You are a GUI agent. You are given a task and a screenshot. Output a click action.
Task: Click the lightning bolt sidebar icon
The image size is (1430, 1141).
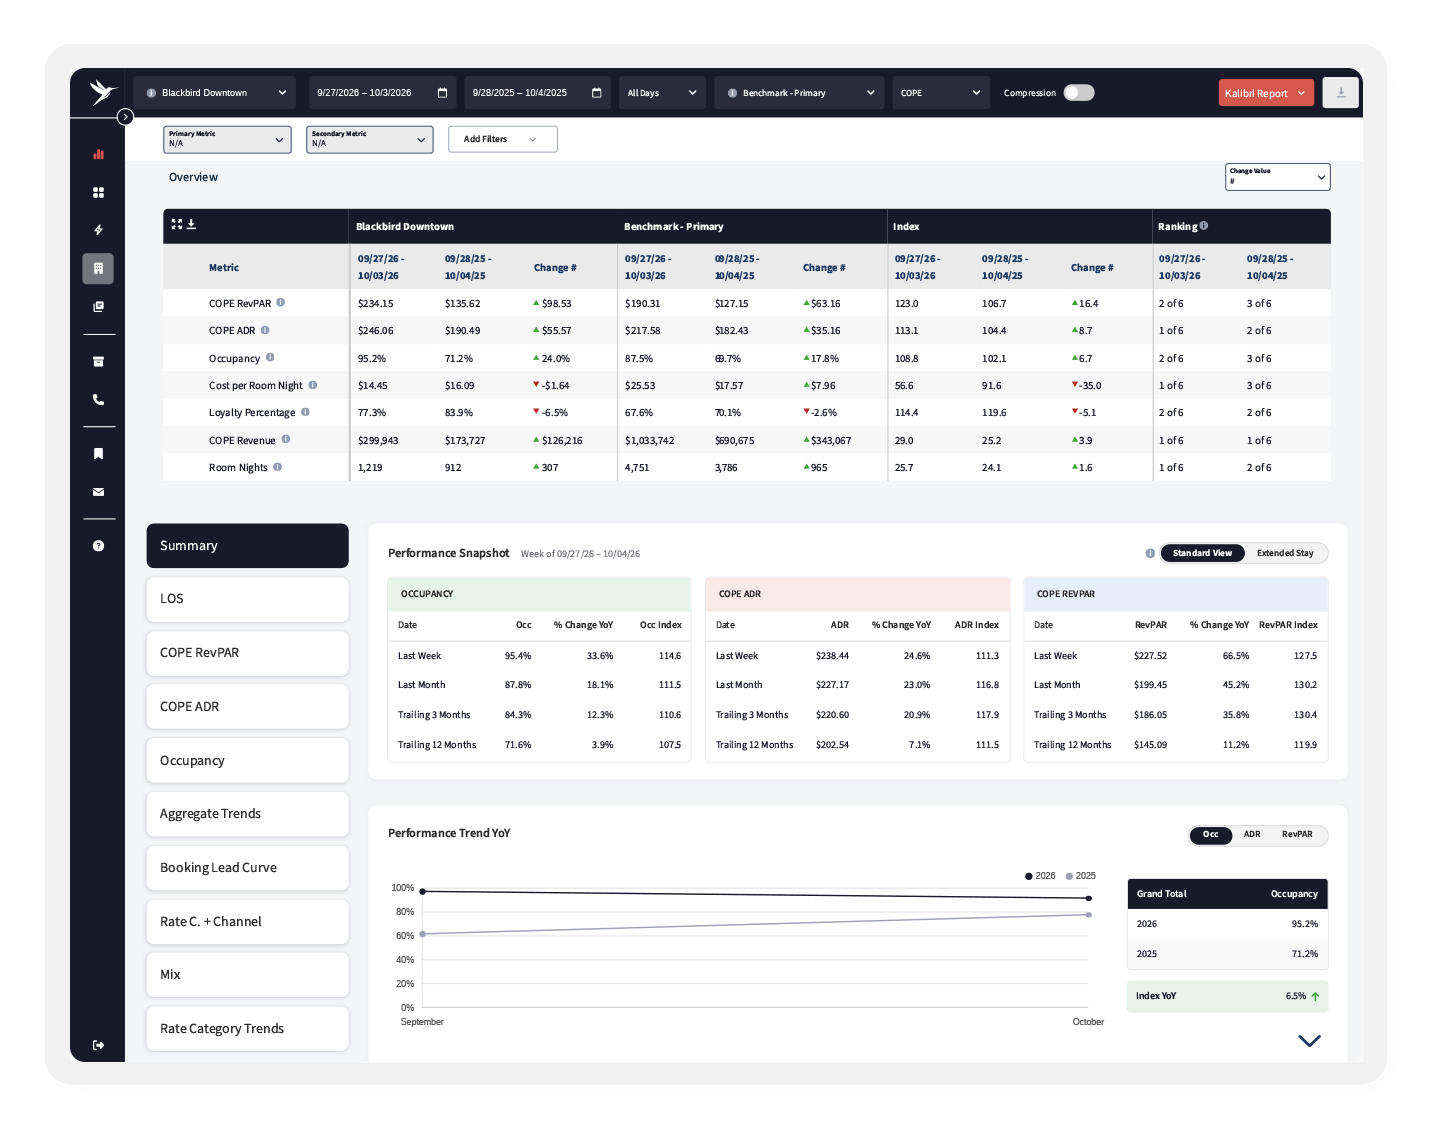point(98,230)
